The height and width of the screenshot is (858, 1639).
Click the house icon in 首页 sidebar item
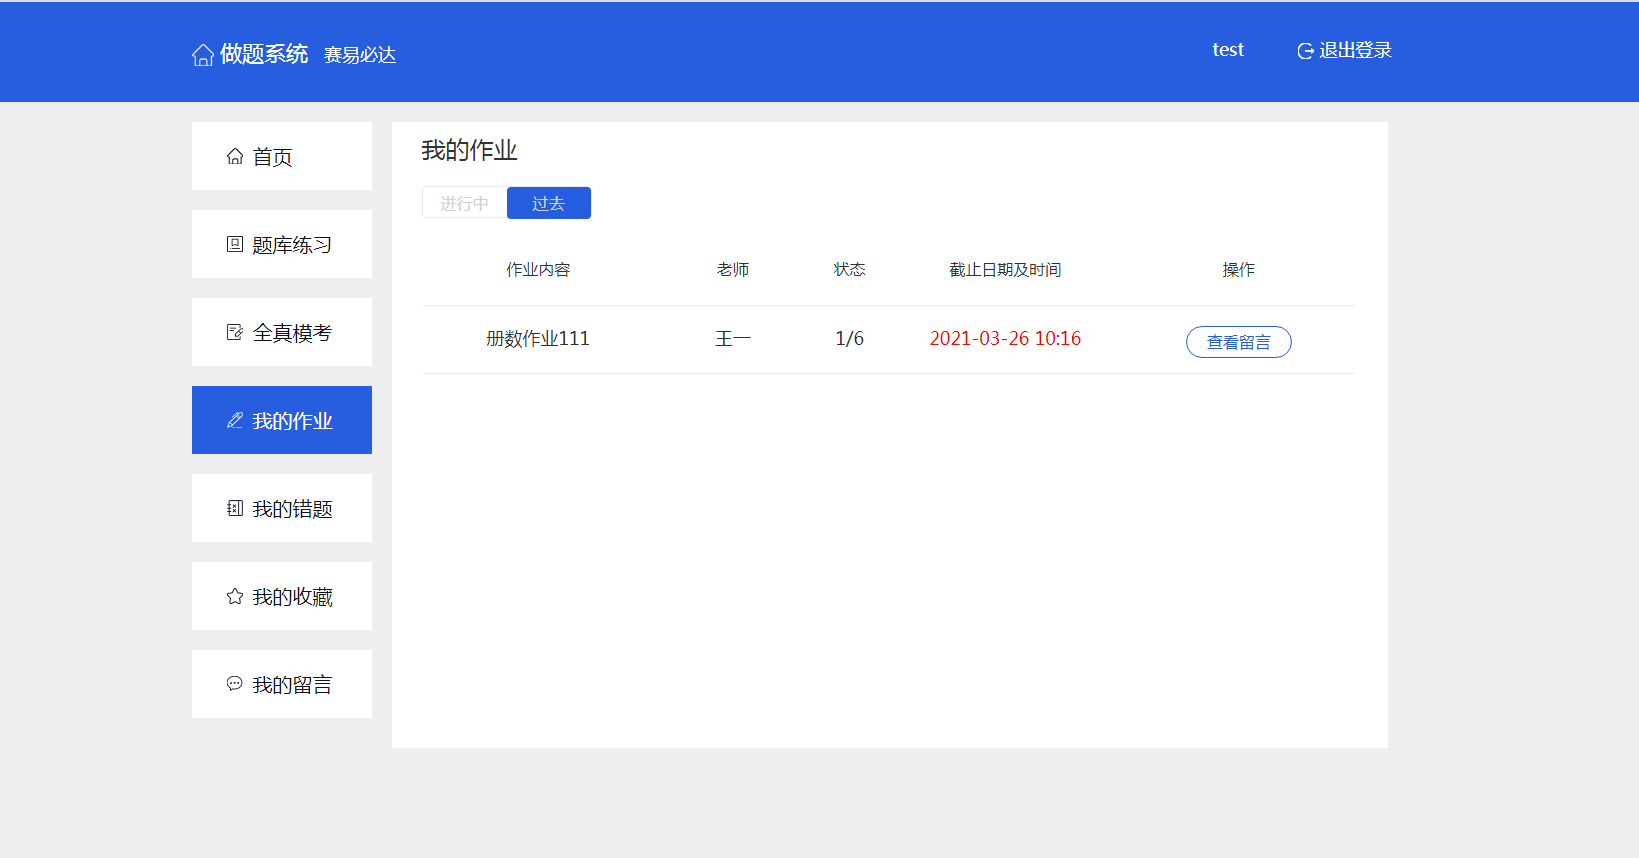[235, 156]
